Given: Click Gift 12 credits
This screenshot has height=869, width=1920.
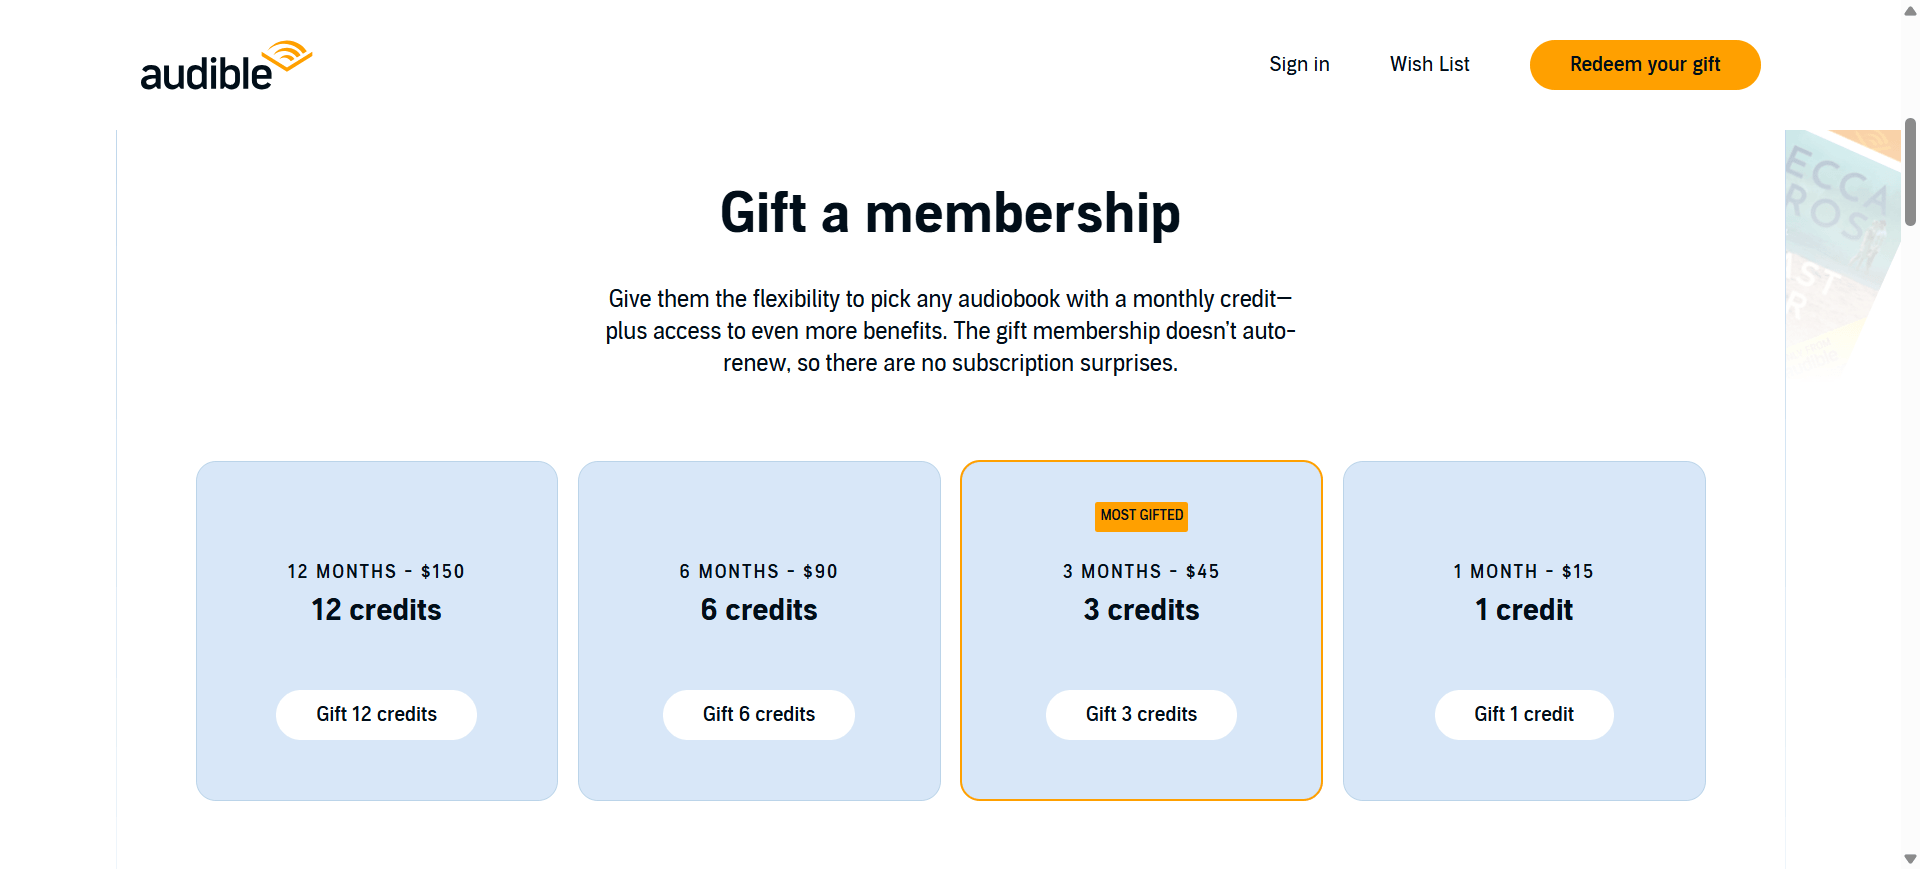Looking at the screenshot, I should click(x=376, y=714).
